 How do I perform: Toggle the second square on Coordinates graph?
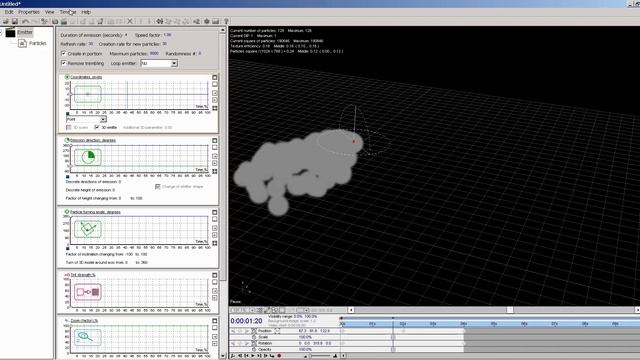point(215,84)
